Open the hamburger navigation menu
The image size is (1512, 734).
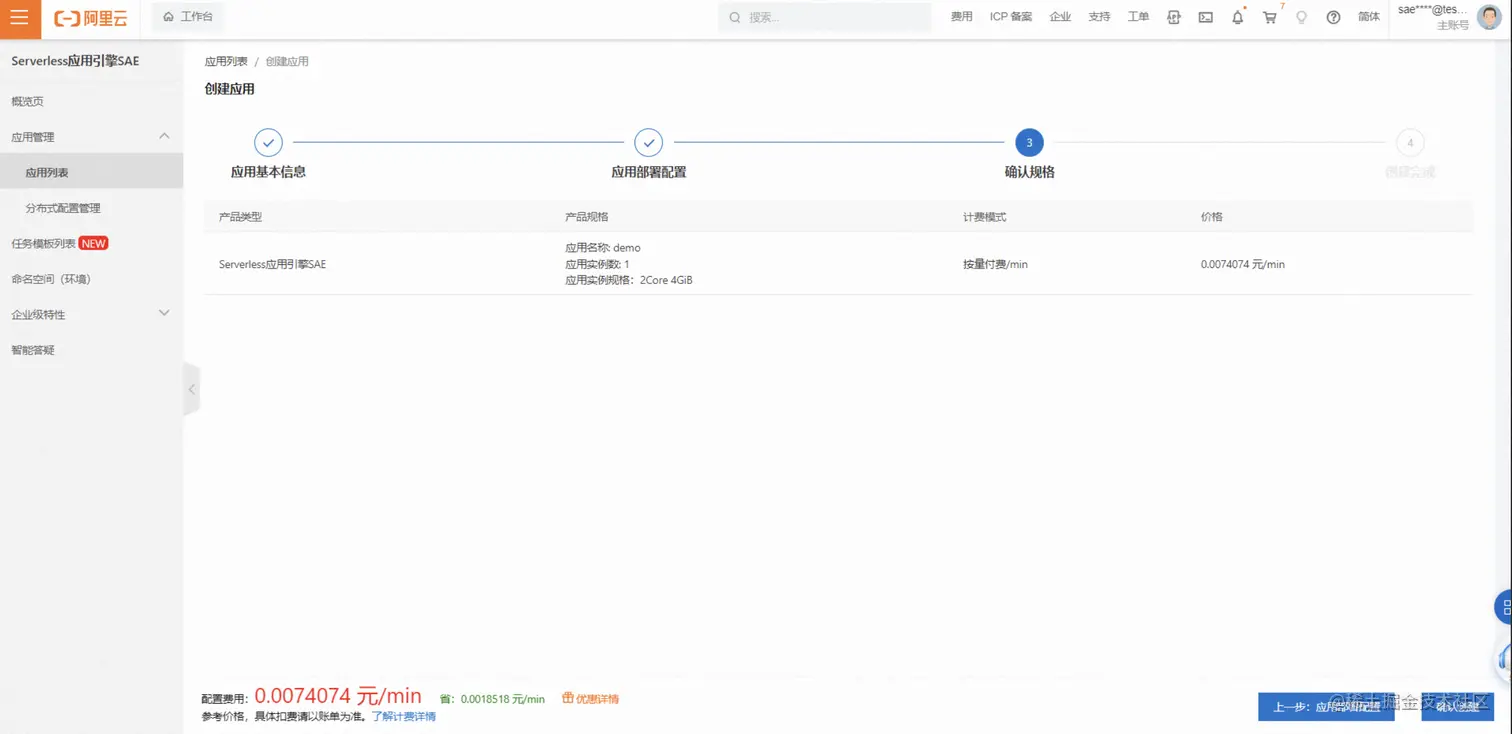coord(19,19)
